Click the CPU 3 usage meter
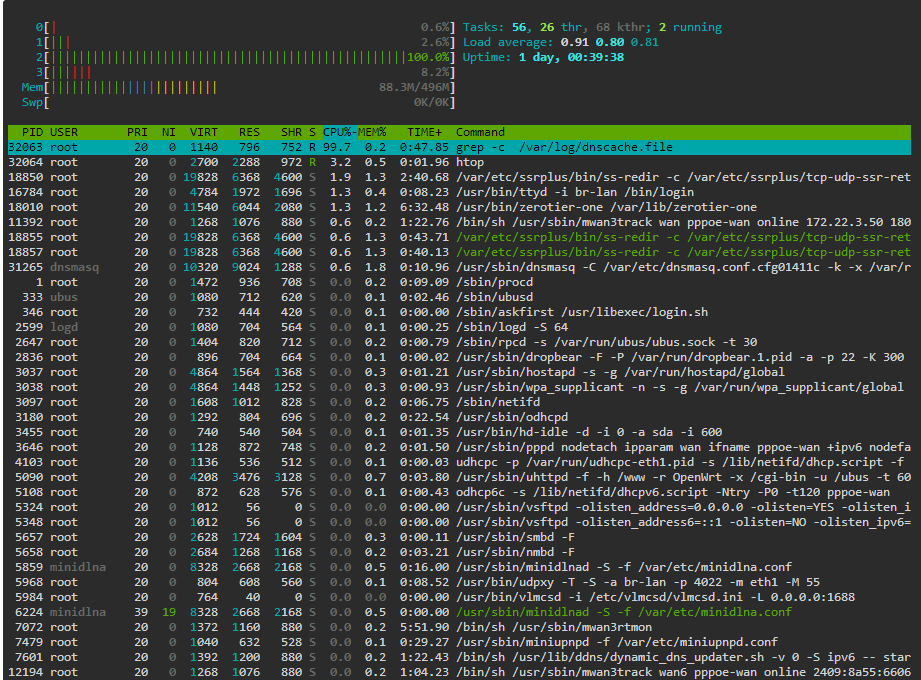This screenshot has width=921, height=680. pyautogui.click(x=245, y=72)
